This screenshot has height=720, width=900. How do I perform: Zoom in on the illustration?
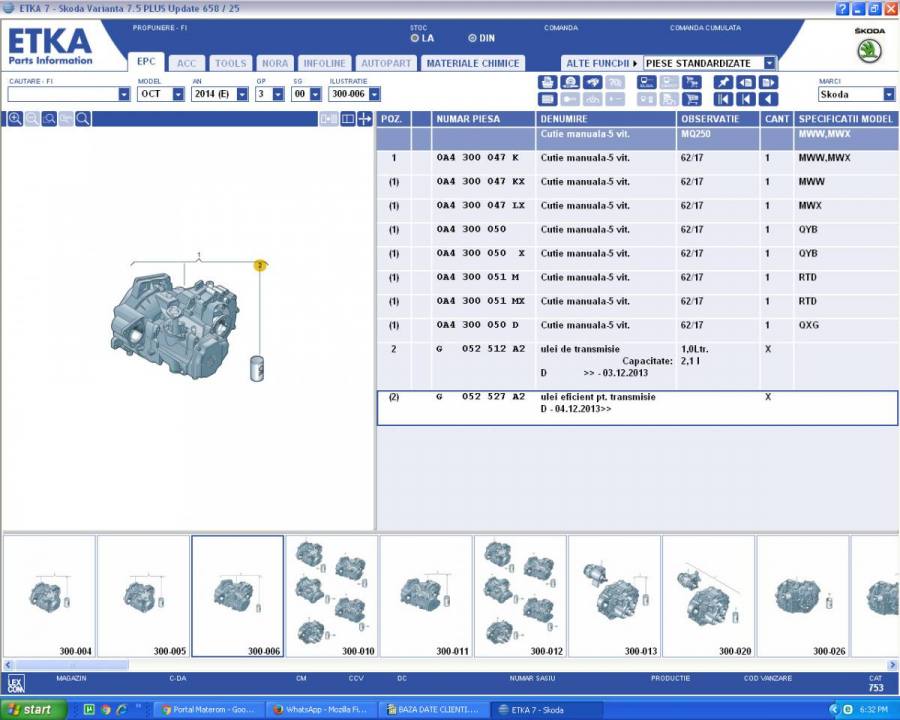pos(15,119)
